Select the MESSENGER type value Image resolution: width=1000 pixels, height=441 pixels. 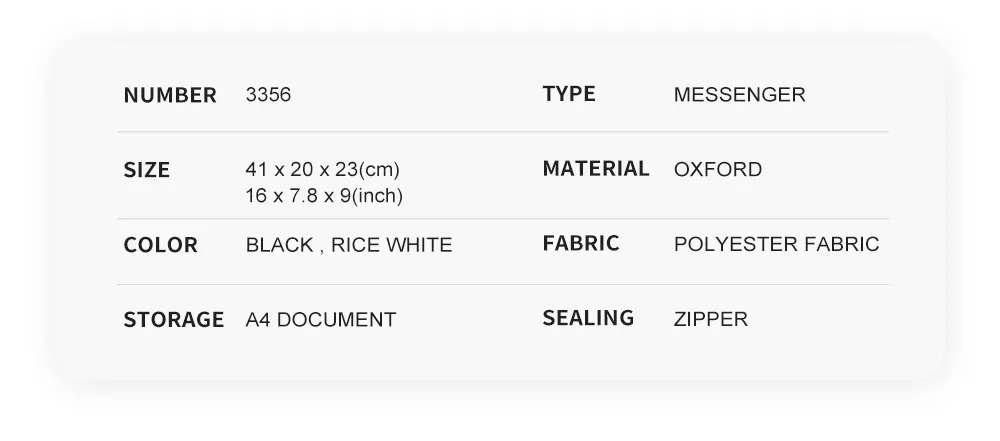tap(739, 94)
